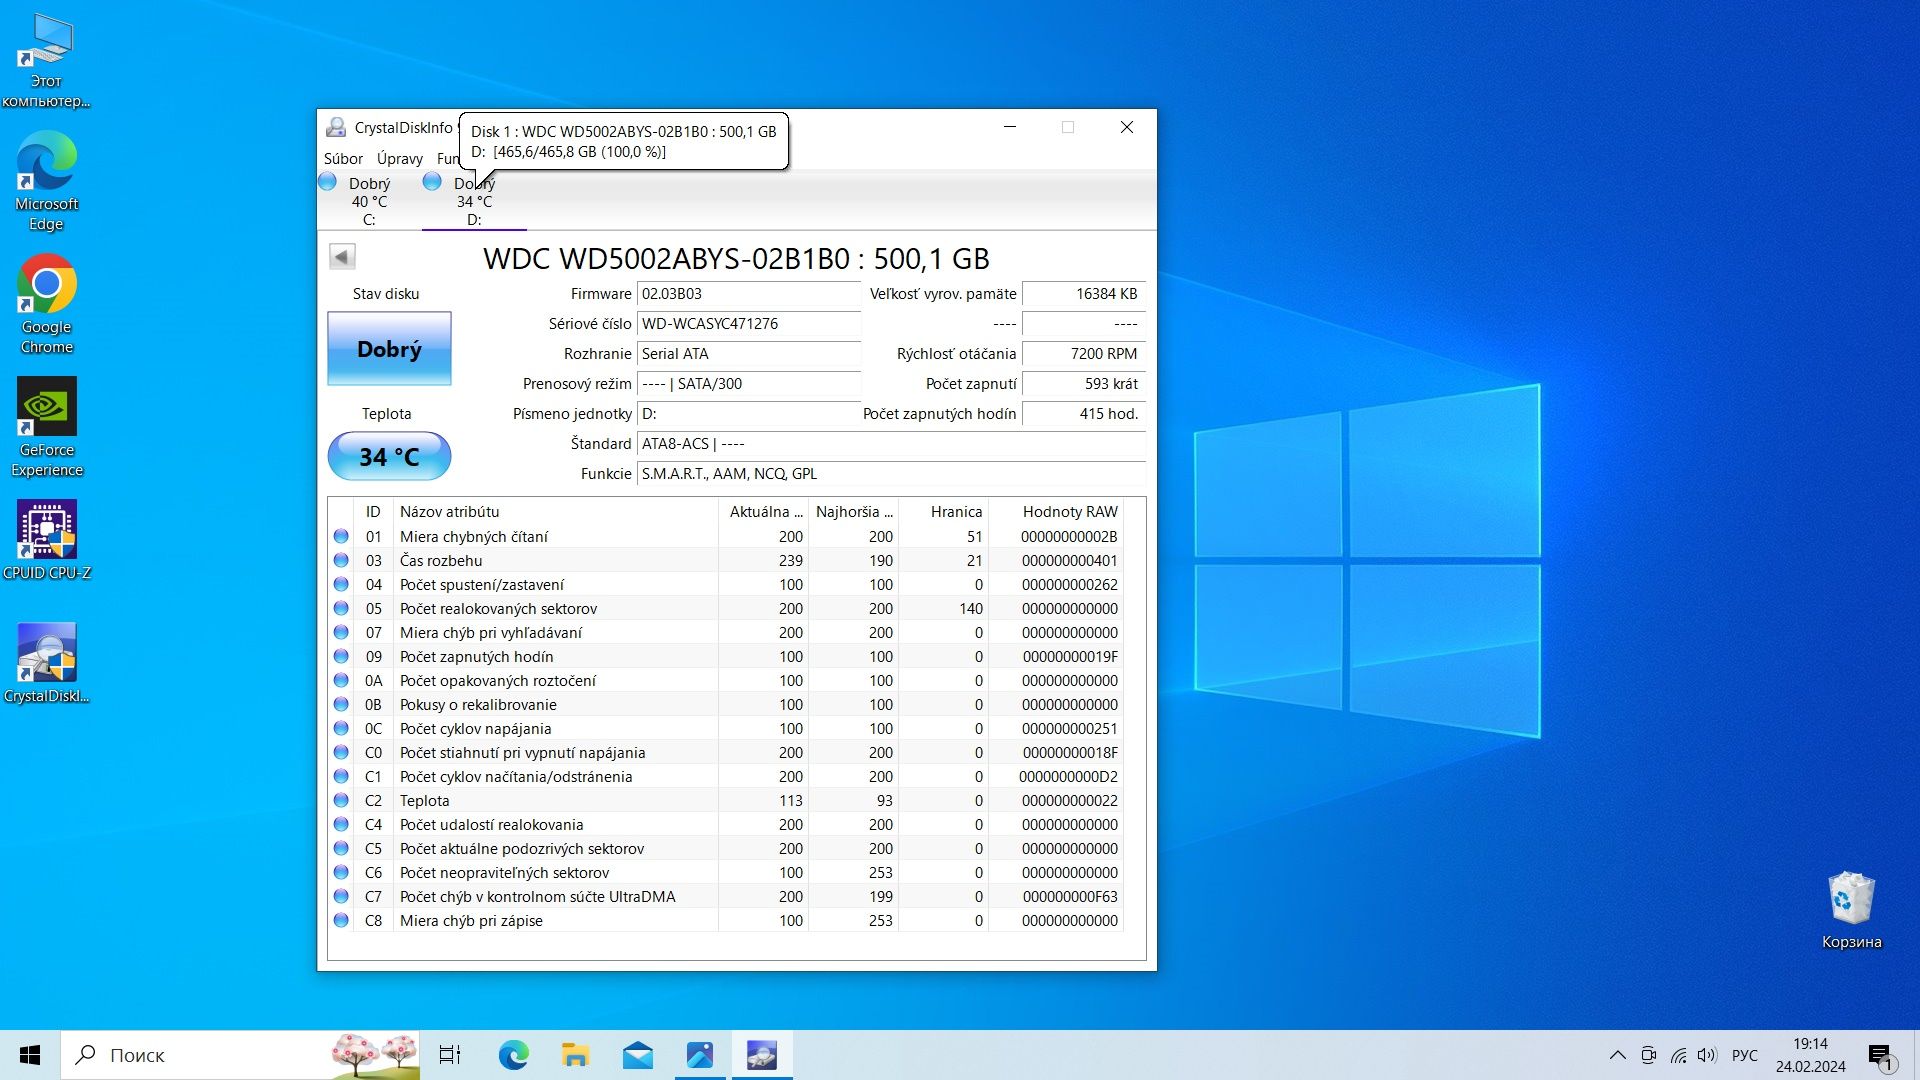The image size is (1920, 1080).
Task: Click the serial number field WD-WCASYC471276
Action: click(x=749, y=324)
